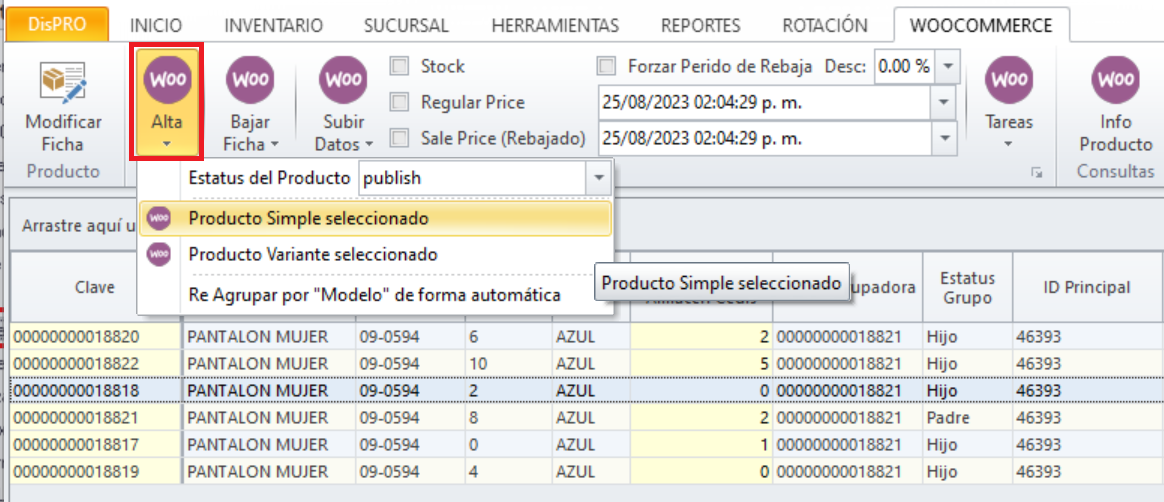
Task: Enable the Stock checkbox
Action: click(x=400, y=66)
